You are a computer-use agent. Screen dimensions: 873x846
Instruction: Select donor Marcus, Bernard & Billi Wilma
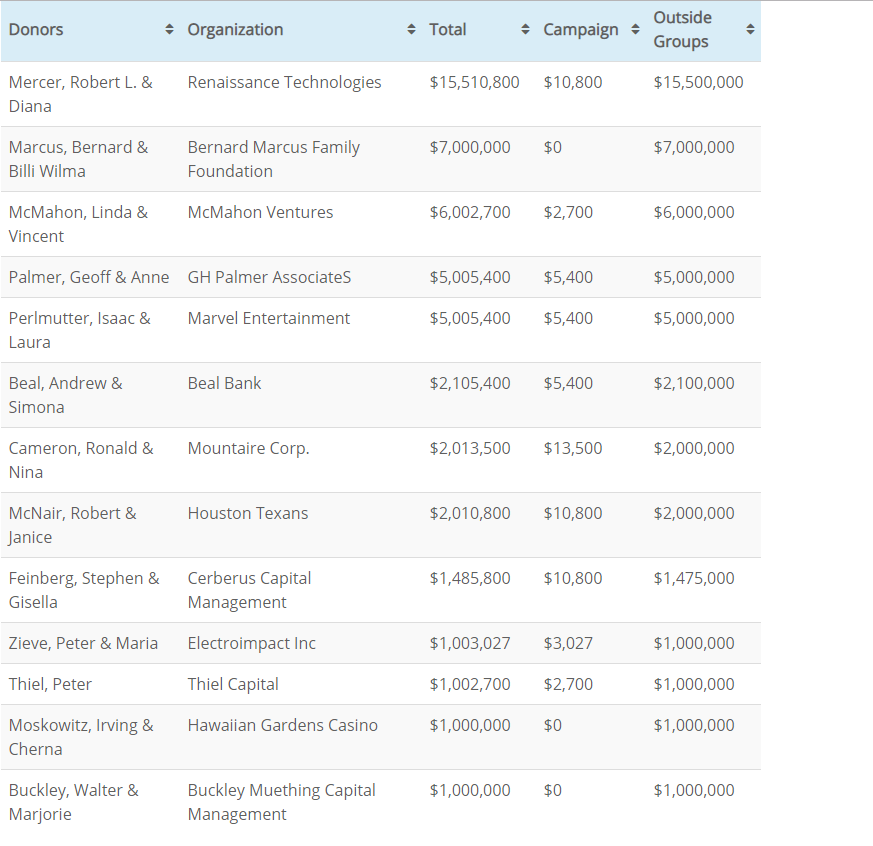tap(79, 159)
